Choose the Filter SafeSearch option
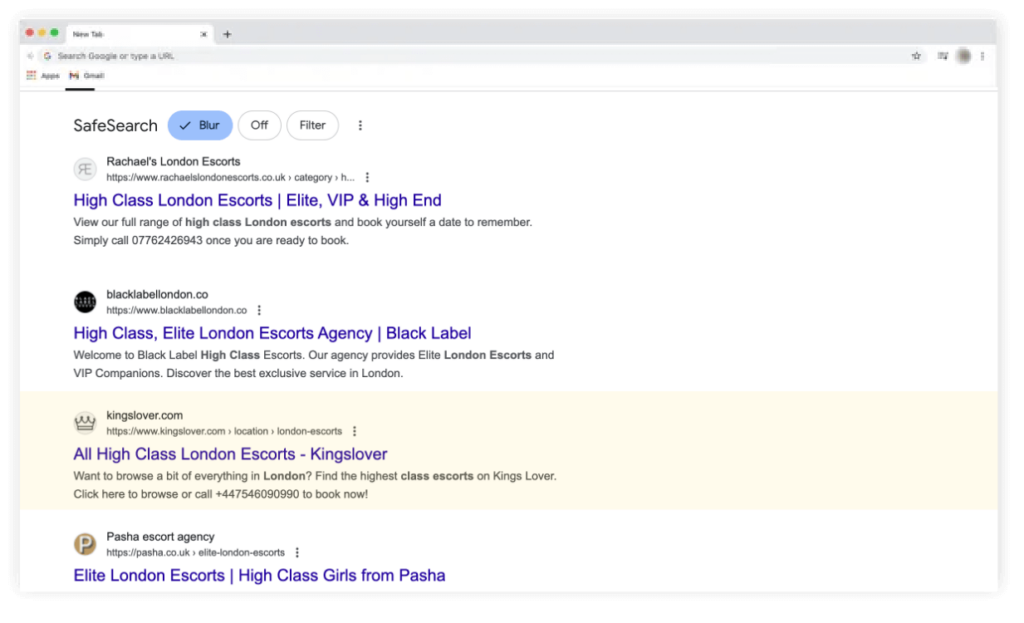Viewport: 1024px width, 623px height. [x=312, y=125]
